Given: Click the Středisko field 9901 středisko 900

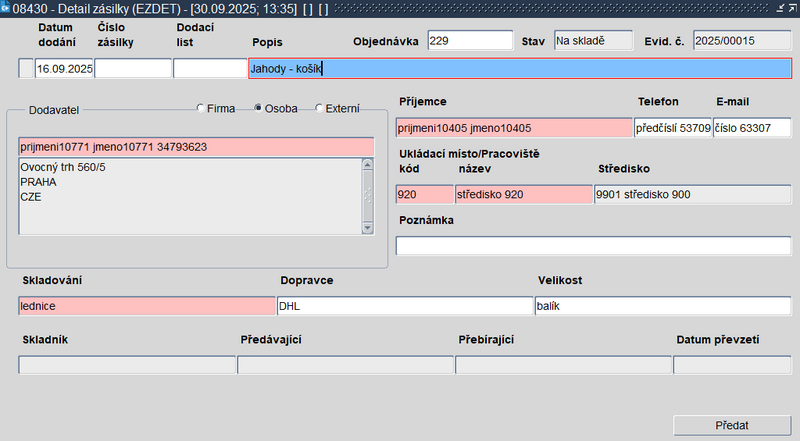Looking at the screenshot, I should [693, 194].
